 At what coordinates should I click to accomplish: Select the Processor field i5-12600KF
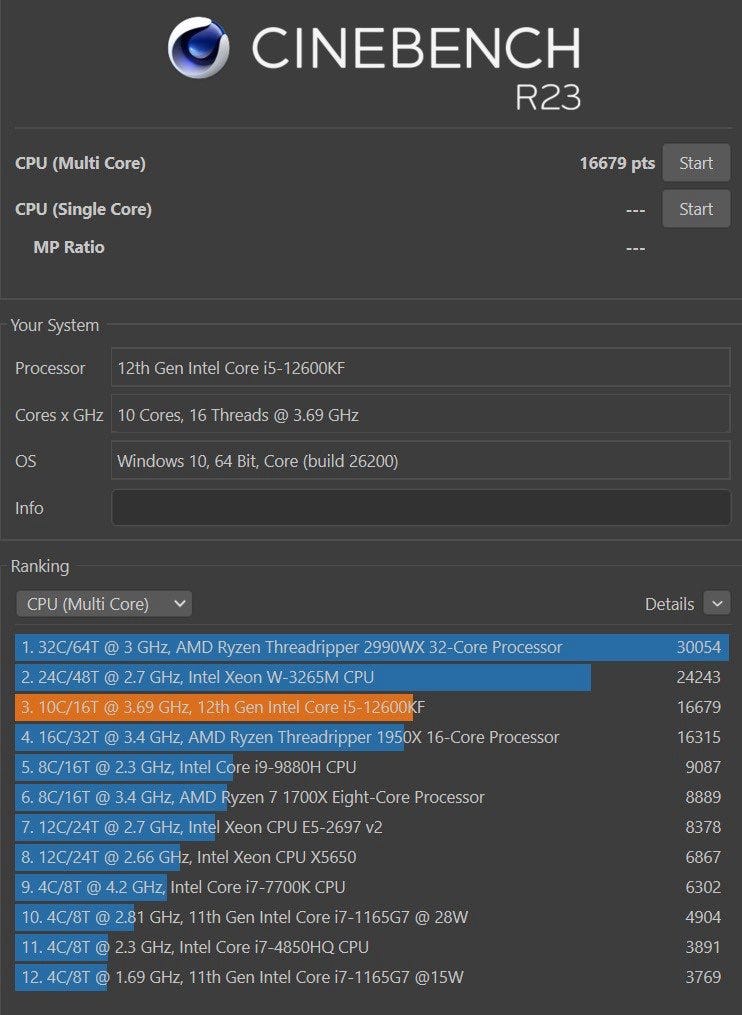tap(421, 368)
